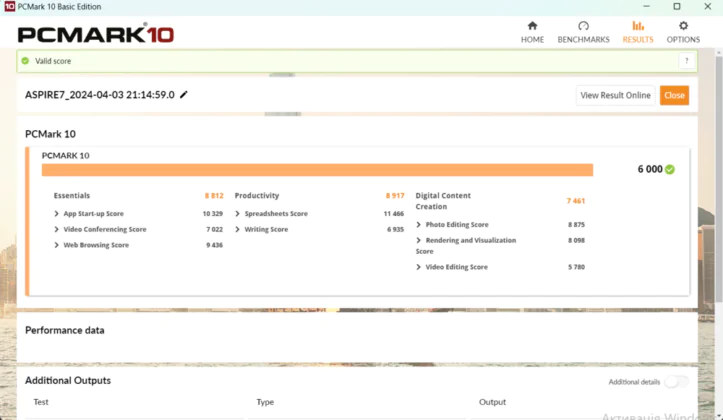The image size is (723, 420).
Task: Click the question mark help icon
Action: [687, 61]
